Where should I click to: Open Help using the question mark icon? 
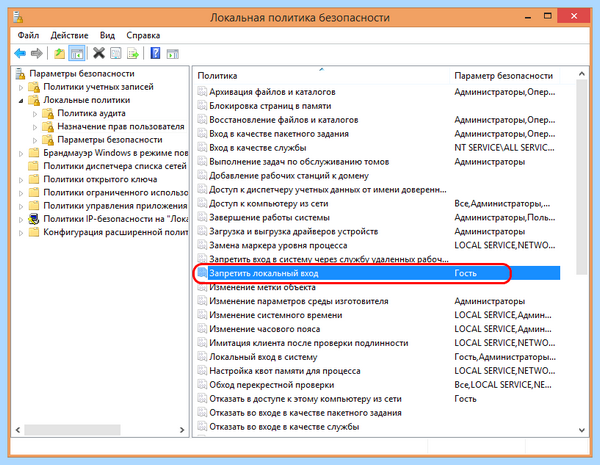[155, 53]
